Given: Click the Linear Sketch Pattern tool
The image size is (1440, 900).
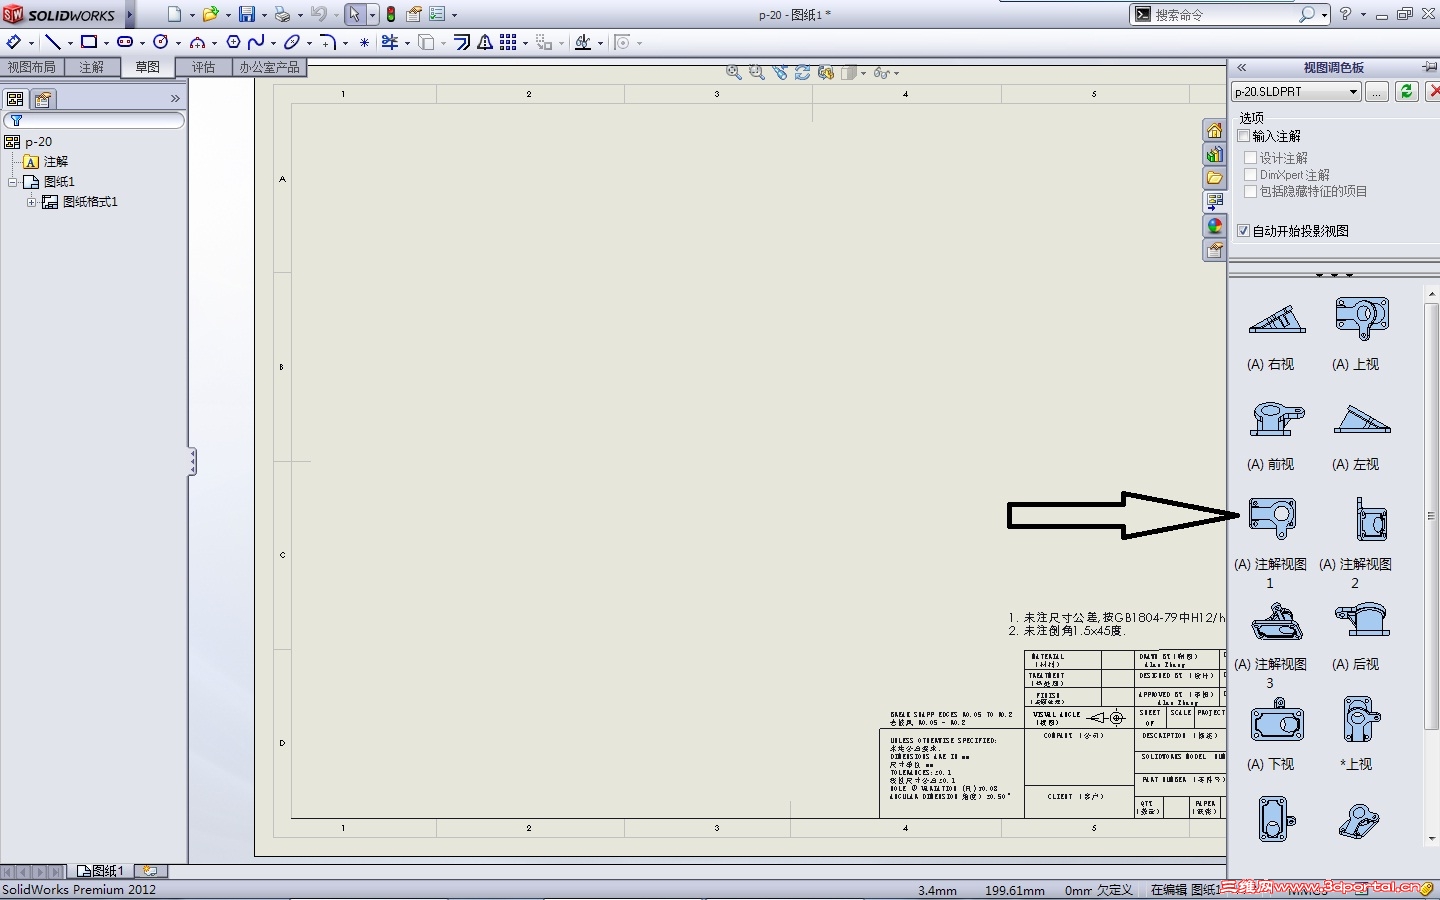Looking at the screenshot, I should tap(508, 42).
